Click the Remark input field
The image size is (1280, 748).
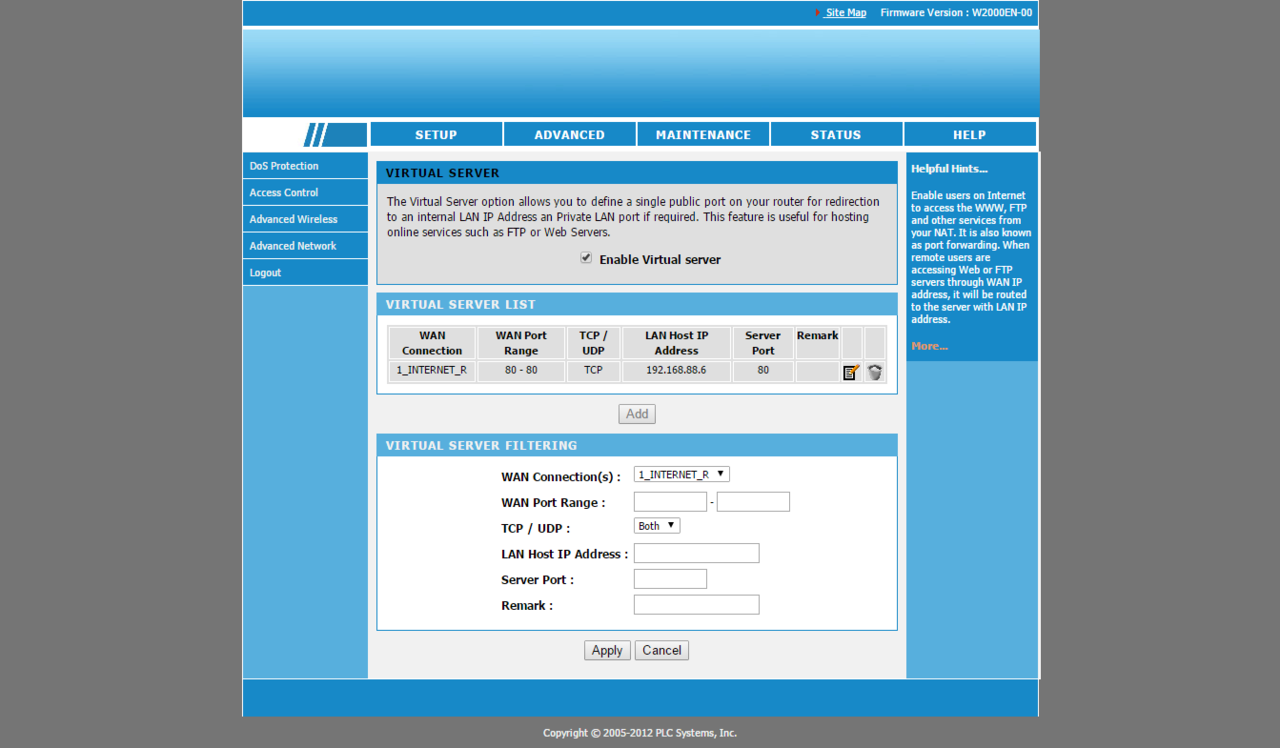click(696, 605)
